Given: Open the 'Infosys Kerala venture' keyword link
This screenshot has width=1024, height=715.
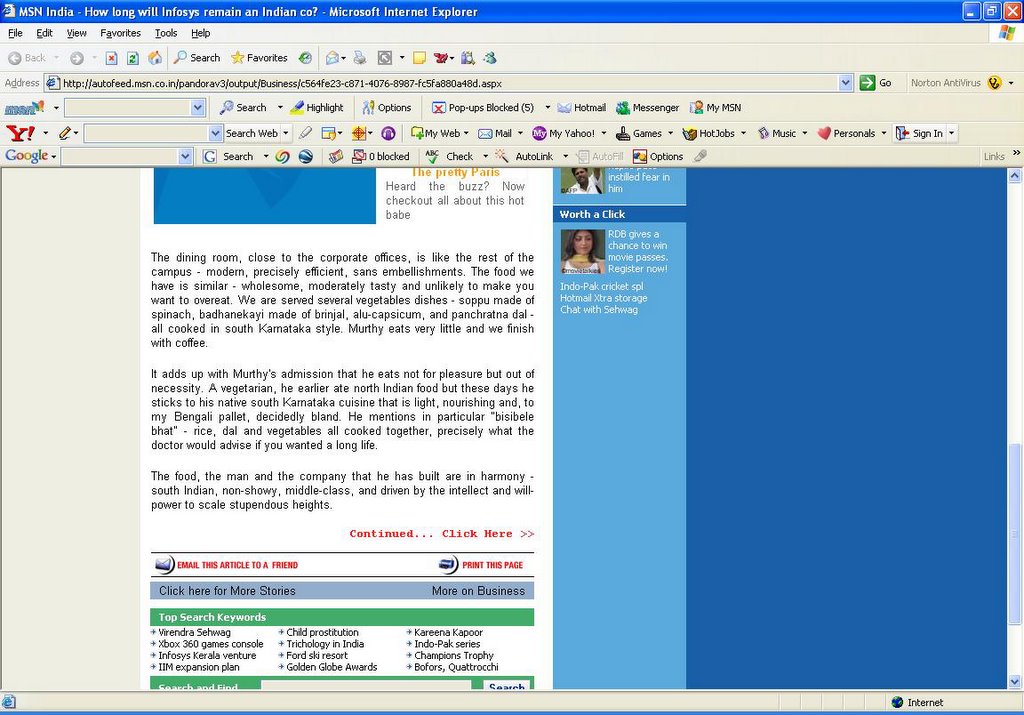Looking at the screenshot, I should coord(207,656).
